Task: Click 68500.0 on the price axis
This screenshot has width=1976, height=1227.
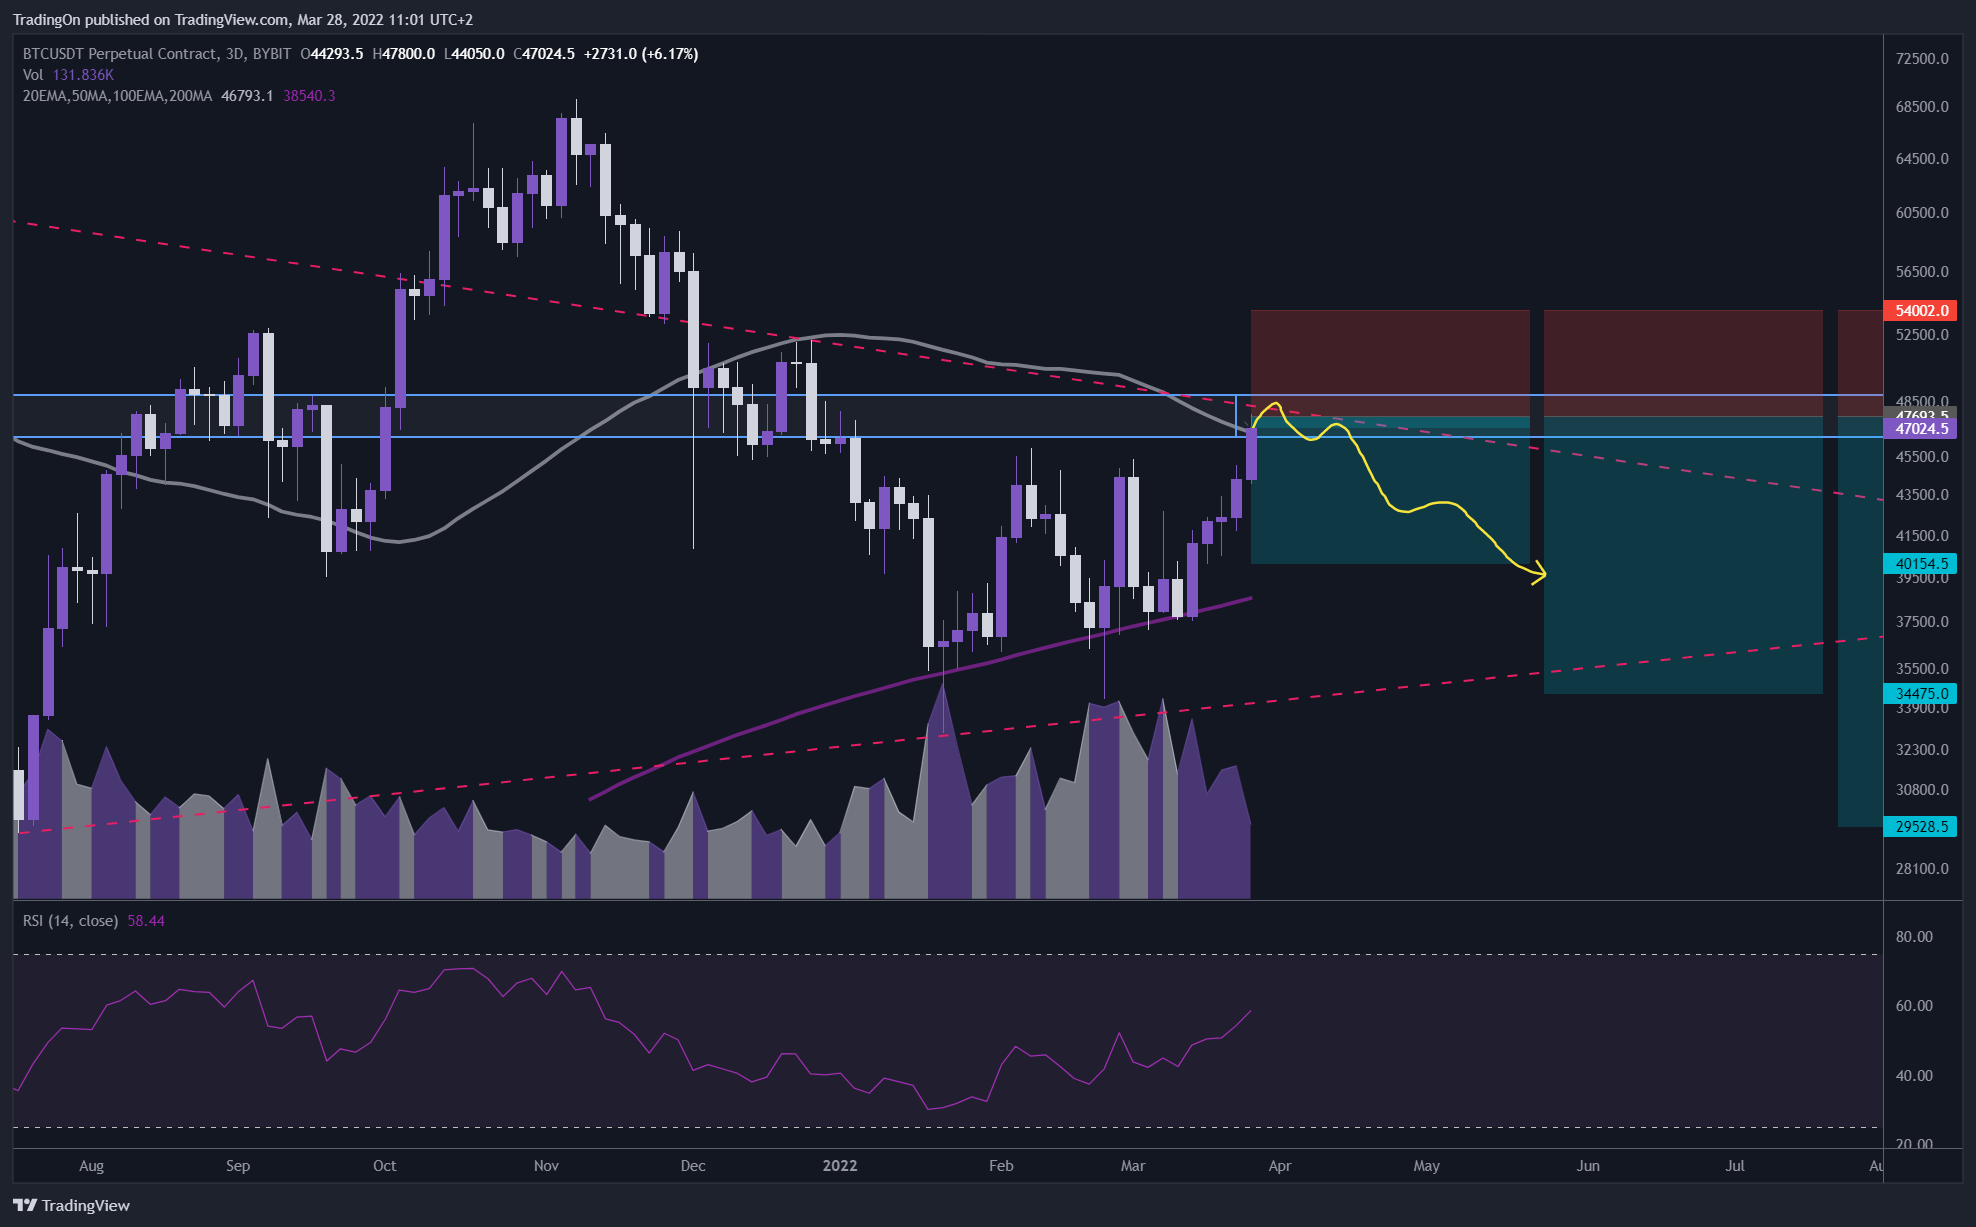Action: [1922, 107]
